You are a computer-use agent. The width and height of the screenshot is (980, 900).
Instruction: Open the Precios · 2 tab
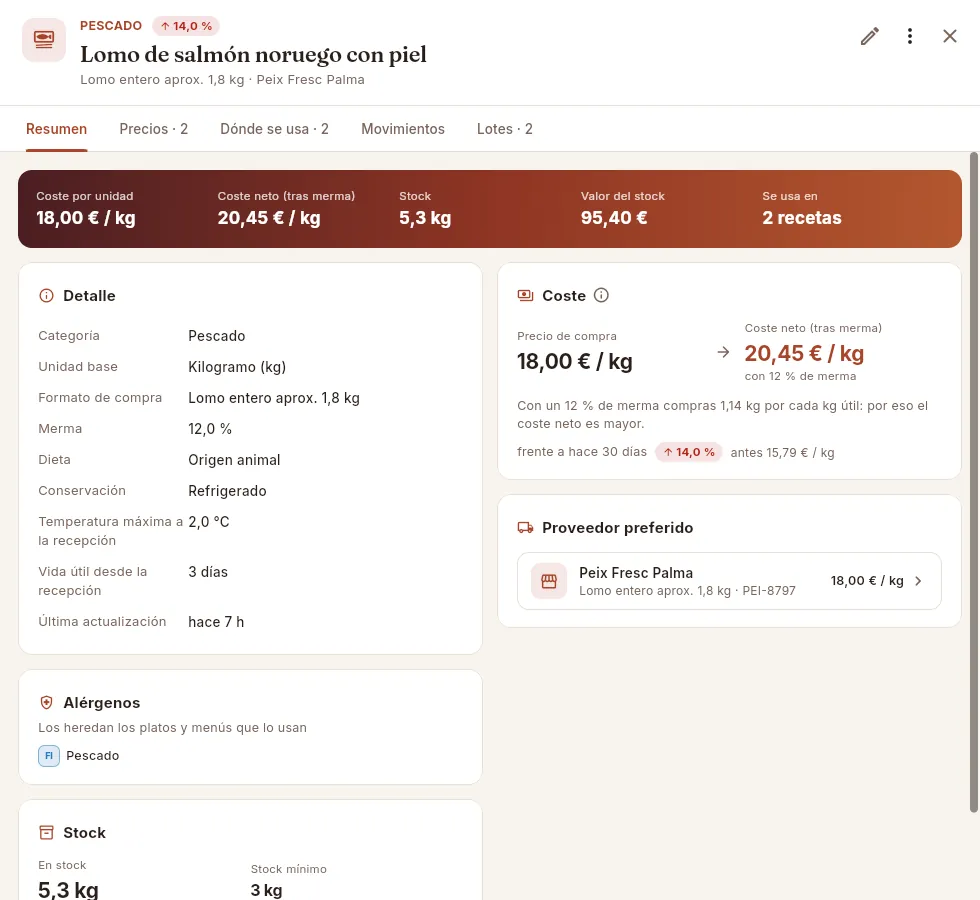click(x=153, y=129)
